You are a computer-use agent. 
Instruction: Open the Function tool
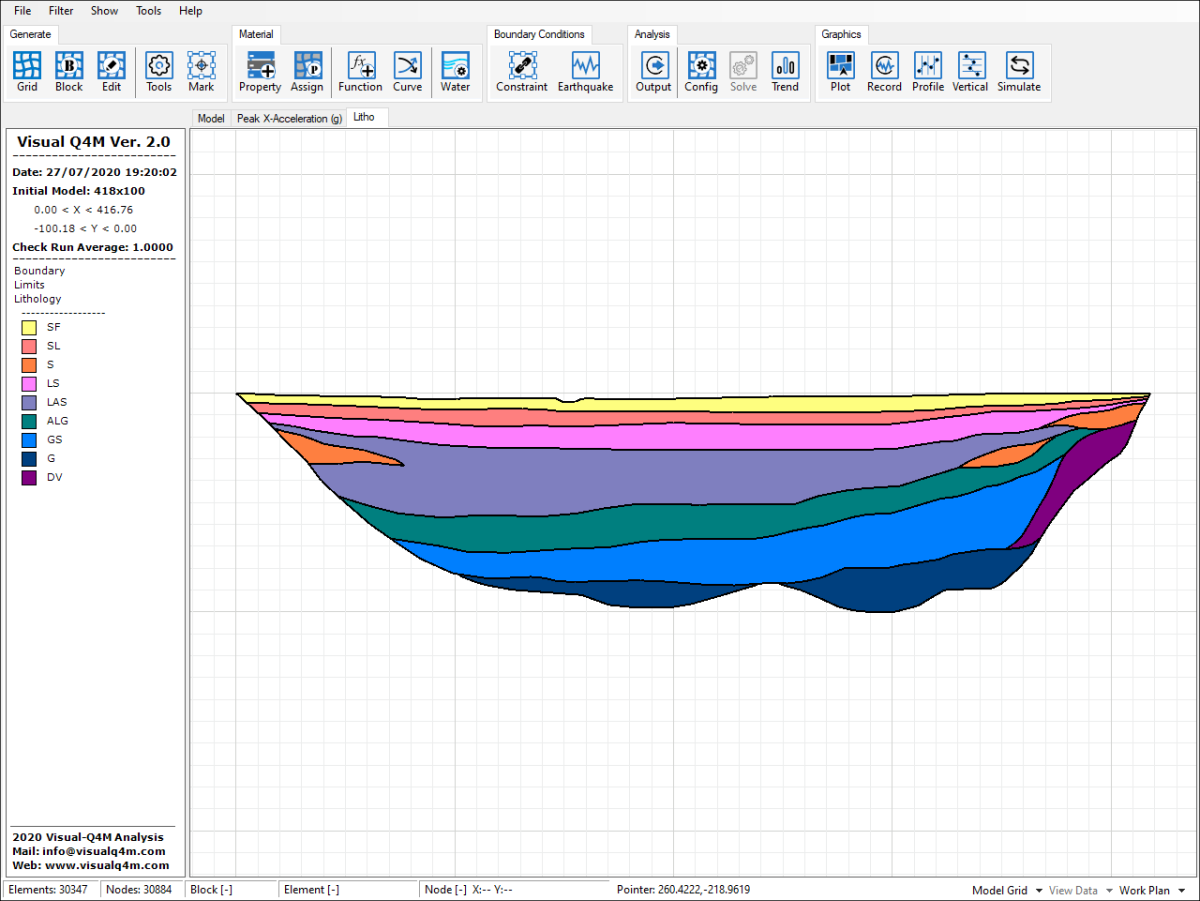(360, 72)
